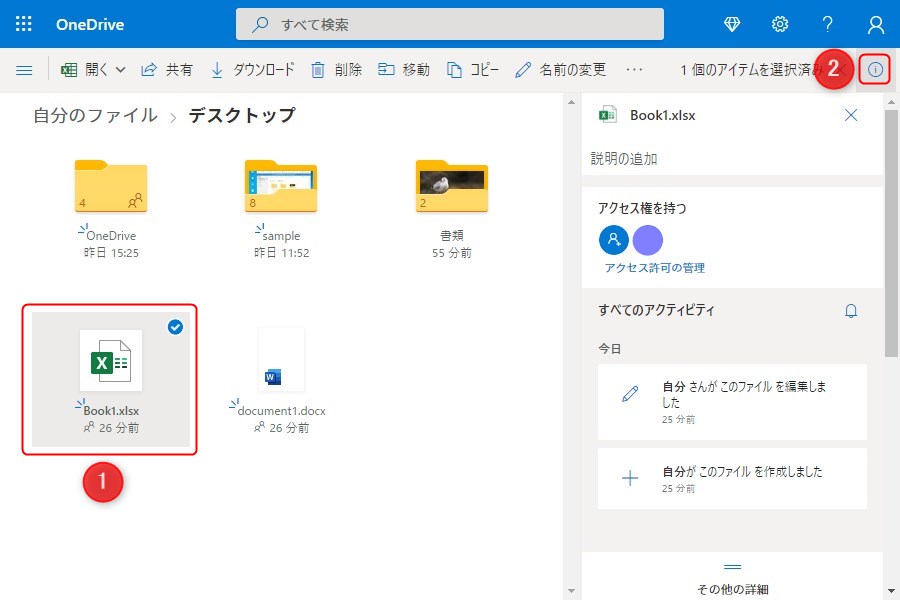Image resolution: width=900 pixels, height=600 pixels.
Task: Click 共有 in the command bar
Action: [167, 70]
